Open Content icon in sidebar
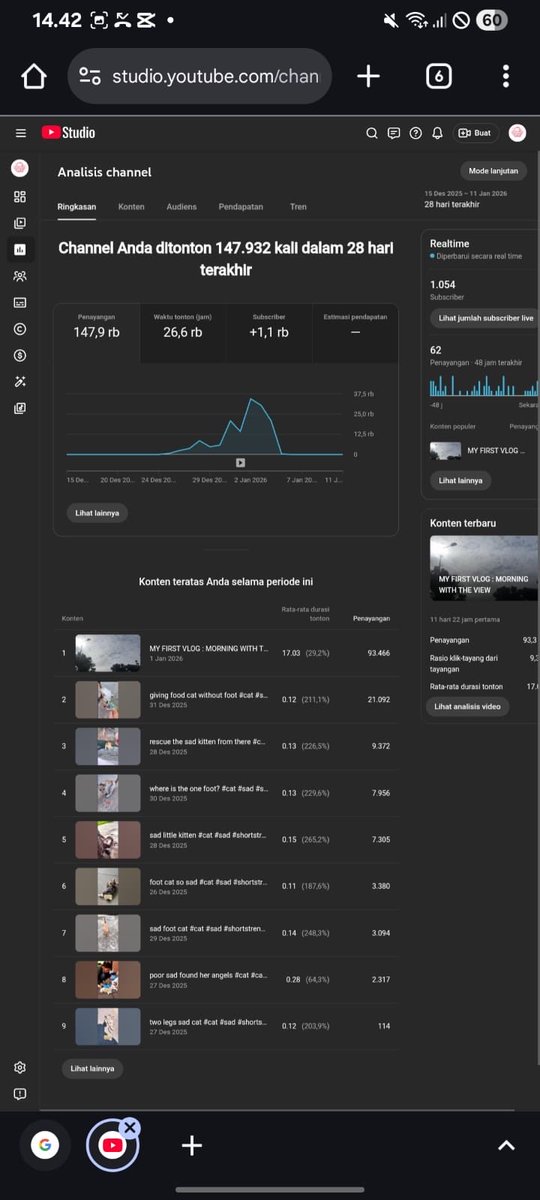The width and height of the screenshot is (540, 1200). click(x=20, y=223)
